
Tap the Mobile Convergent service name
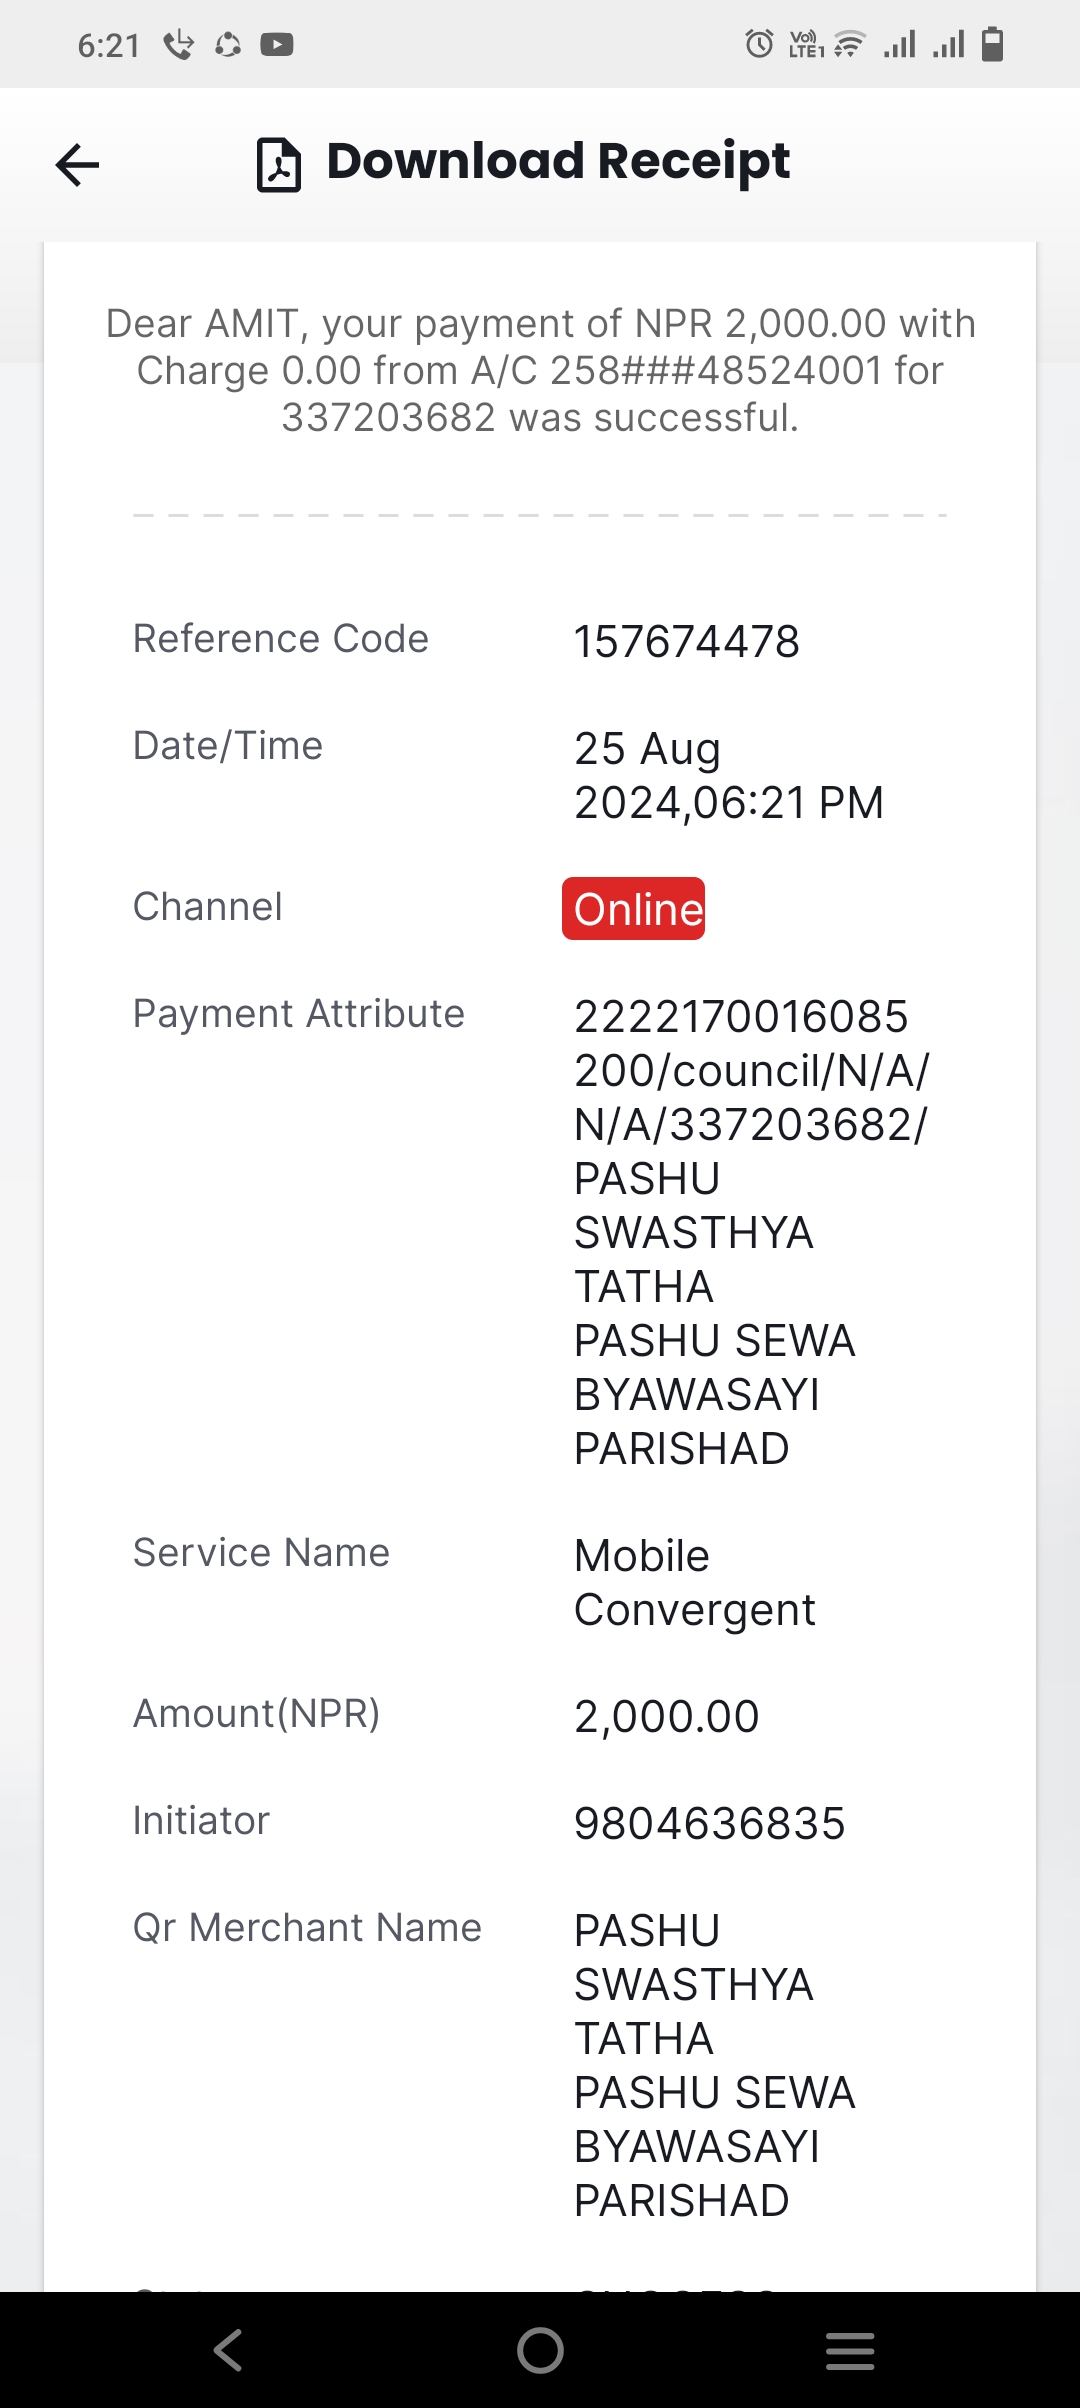(x=694, y=1583)
